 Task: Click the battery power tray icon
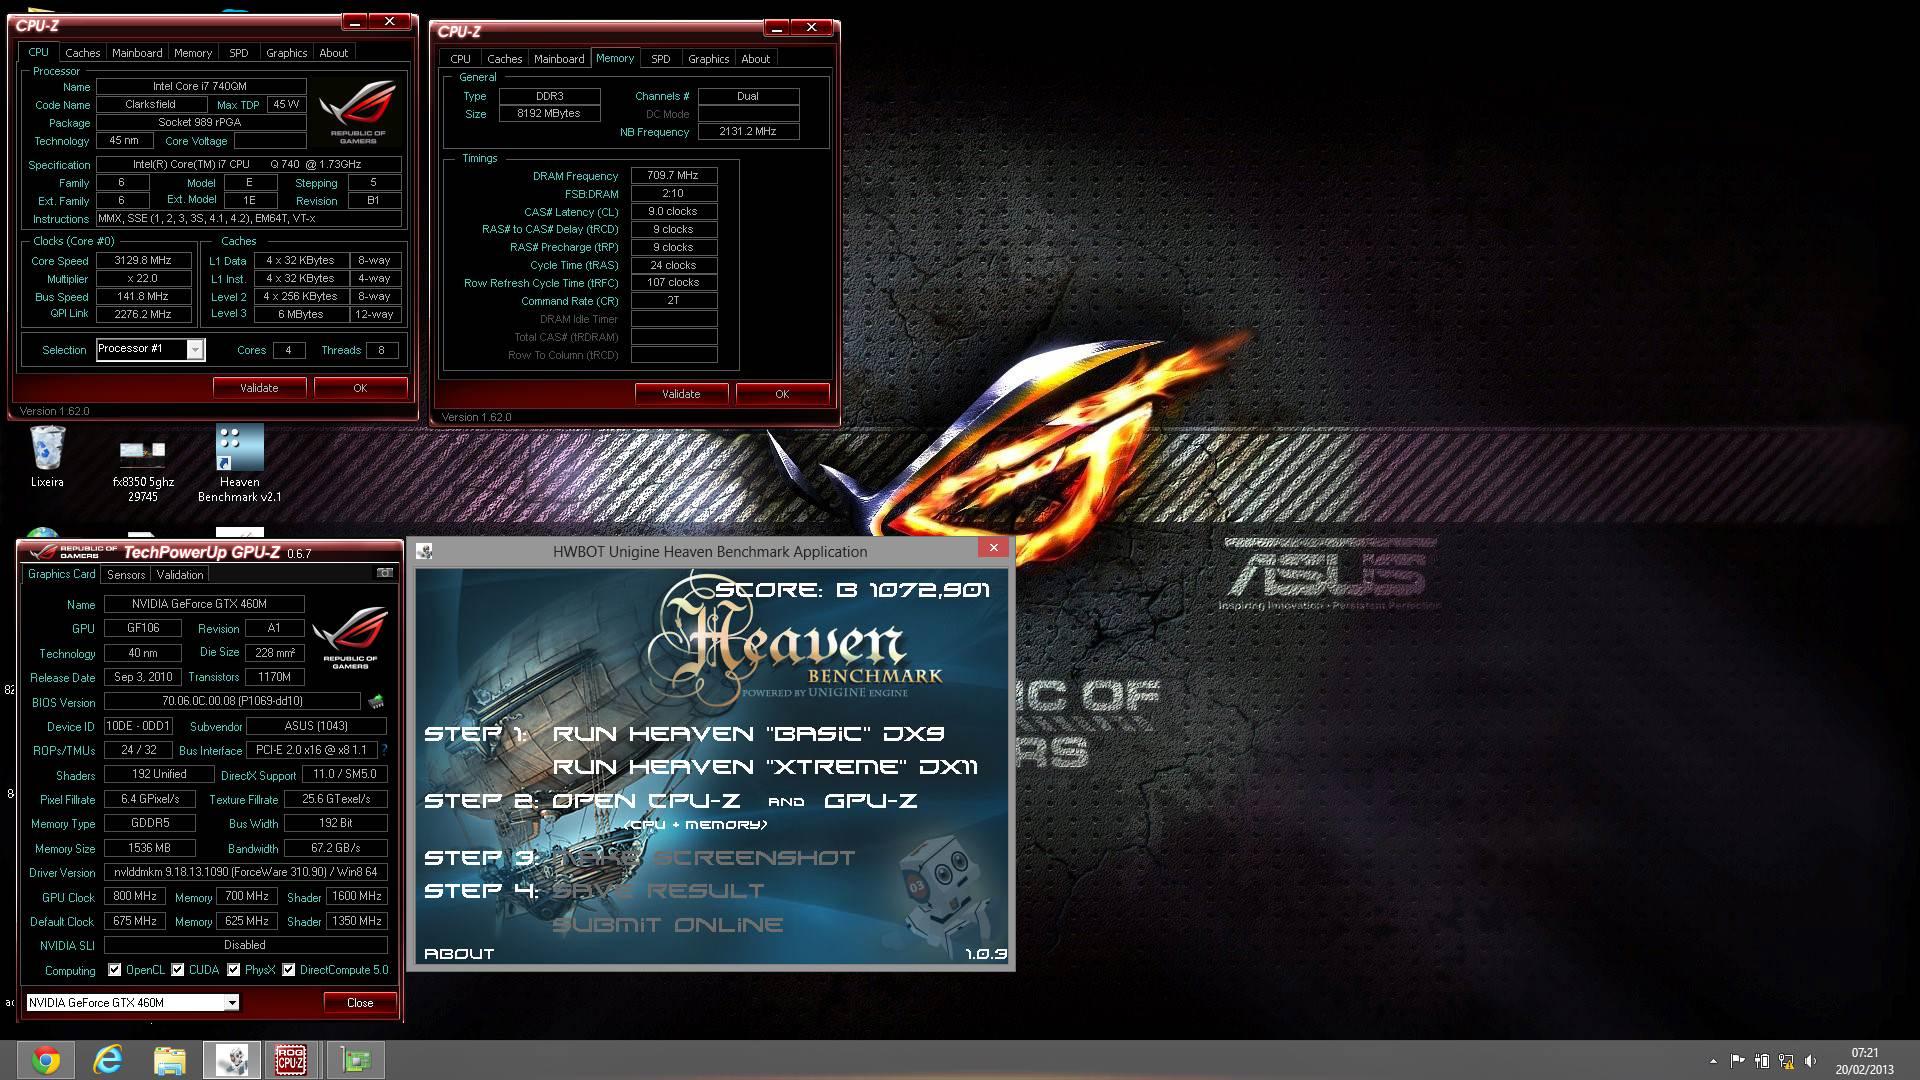point(1762,1061)
